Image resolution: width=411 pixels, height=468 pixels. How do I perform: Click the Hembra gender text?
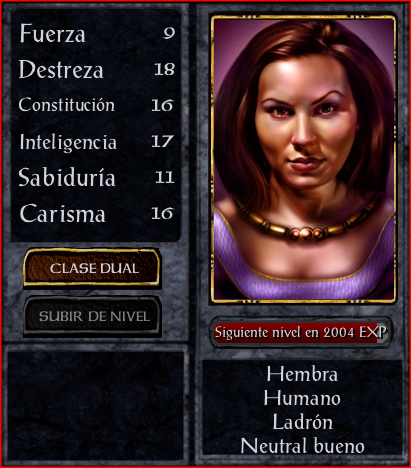click(x=302, y=374)
